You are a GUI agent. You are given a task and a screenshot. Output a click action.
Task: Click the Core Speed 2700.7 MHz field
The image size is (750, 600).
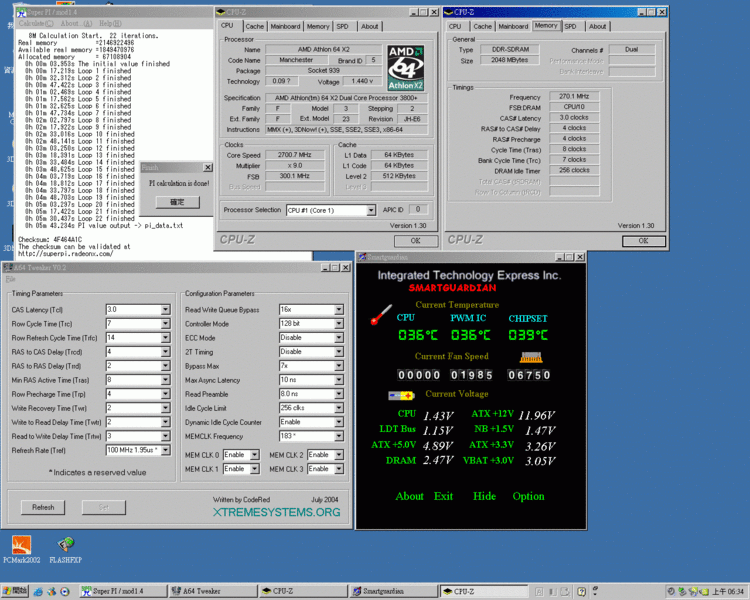(295, 155)
